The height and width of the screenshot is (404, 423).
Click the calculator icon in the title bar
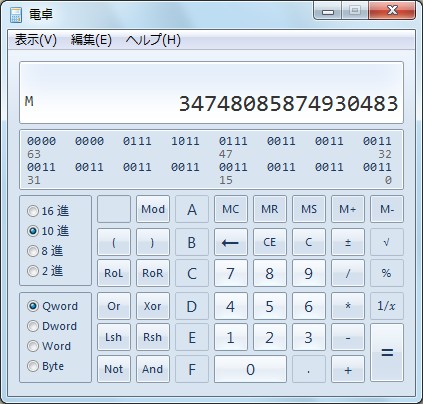(x=16, y=15)
